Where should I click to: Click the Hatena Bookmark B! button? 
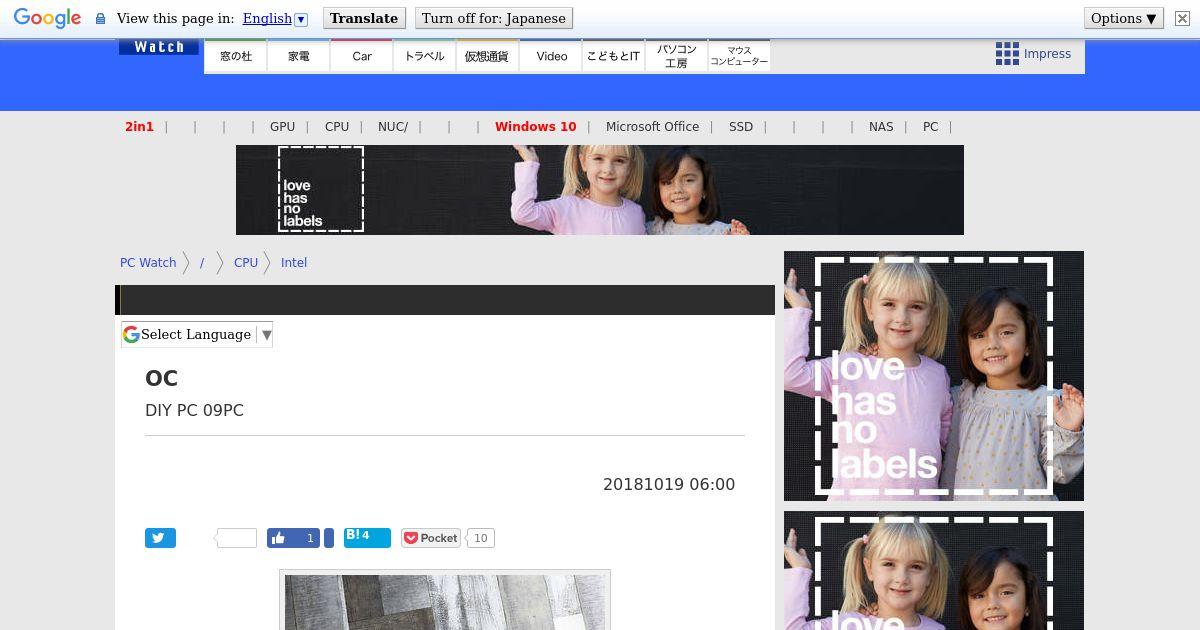point(367,537)
